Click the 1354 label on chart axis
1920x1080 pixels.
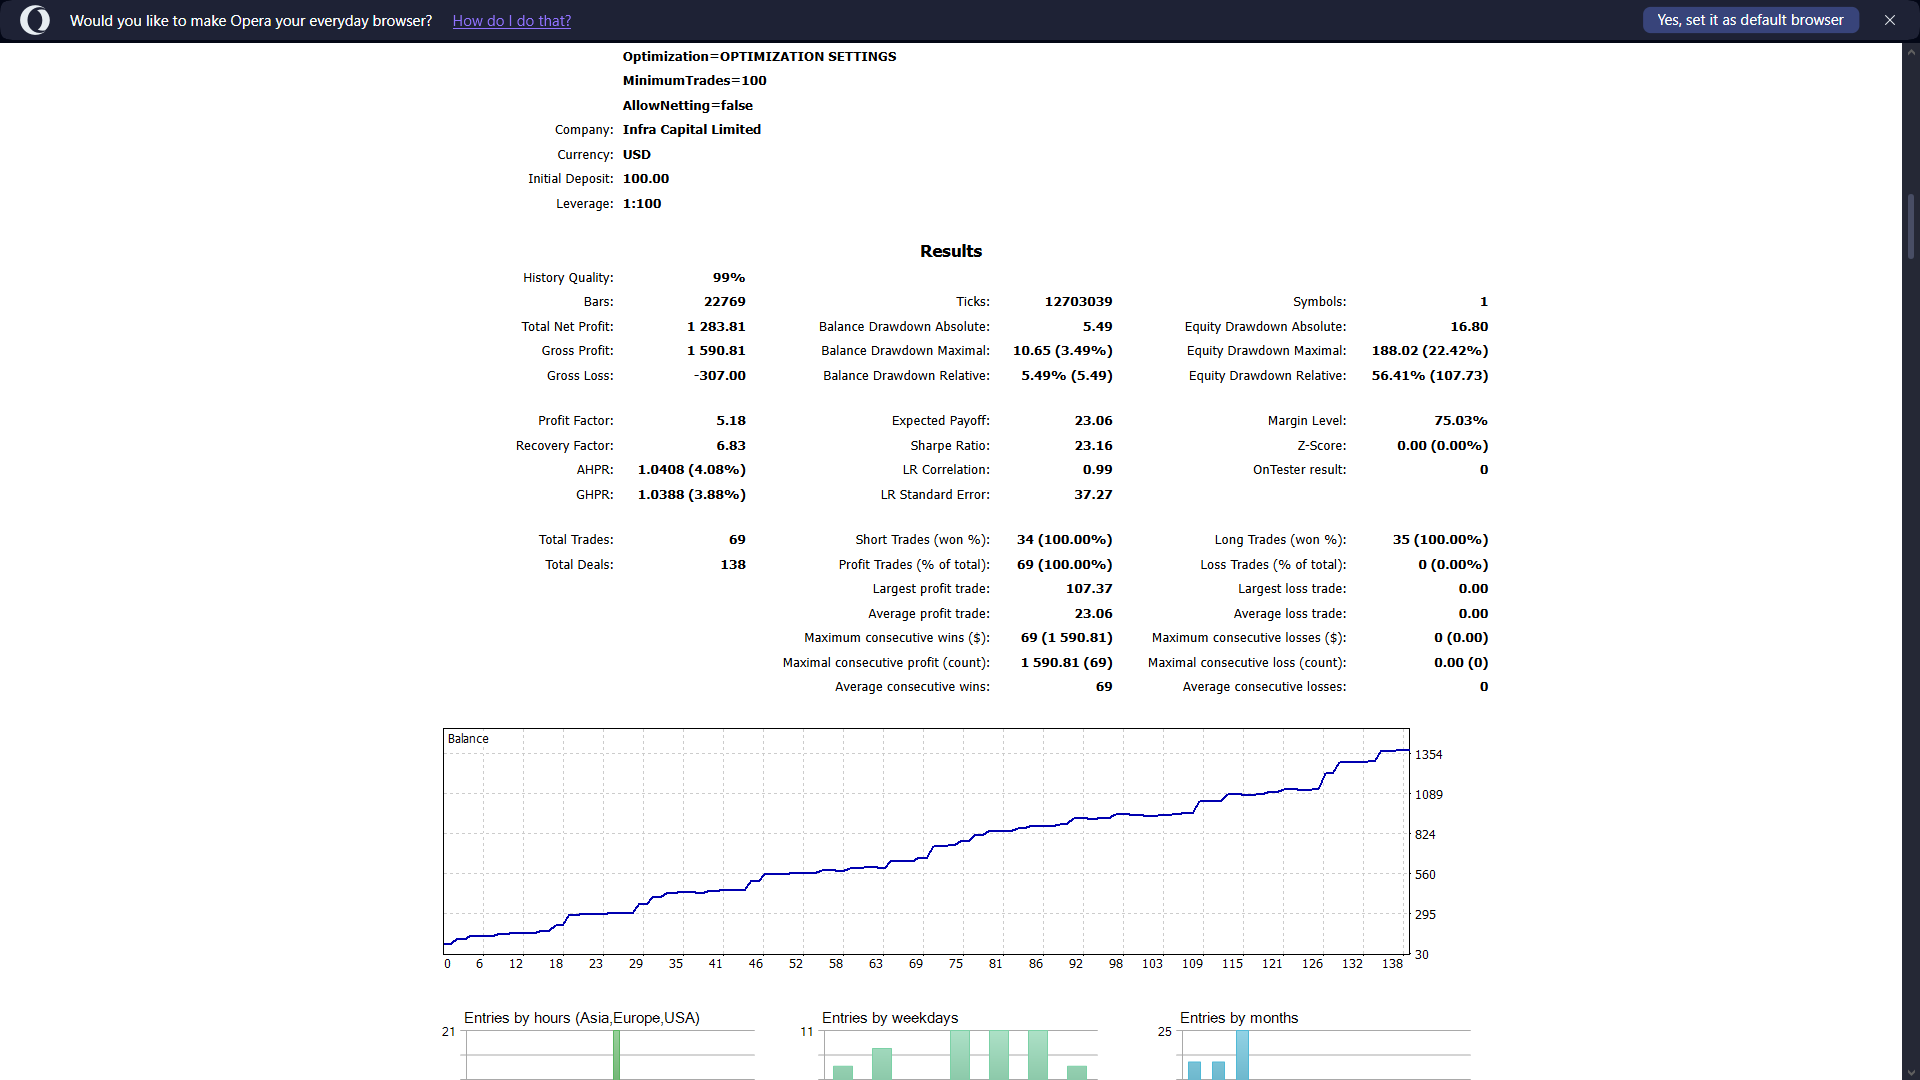(1428, 755)
